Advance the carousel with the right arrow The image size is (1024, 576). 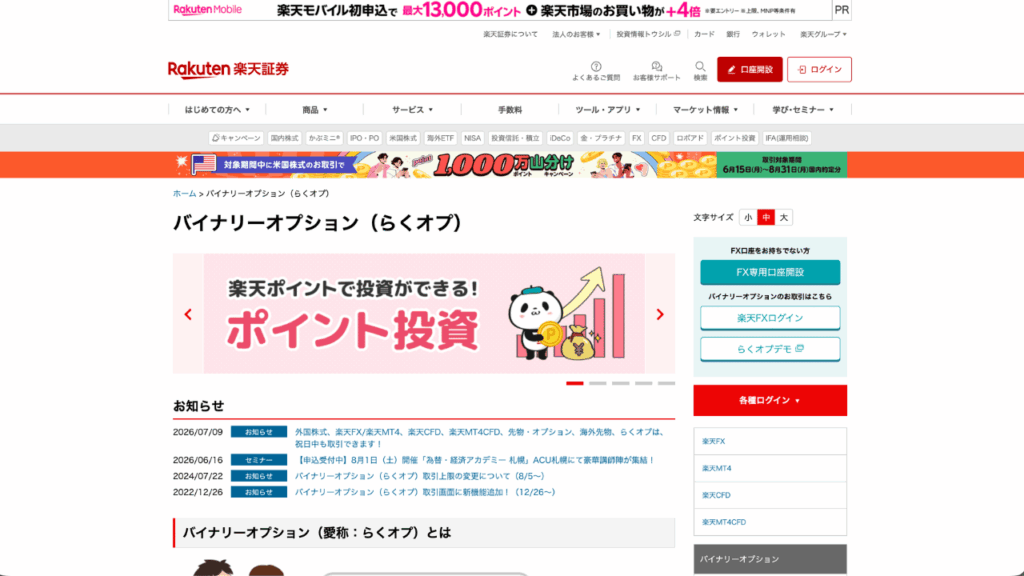click(x=660, y=314)
